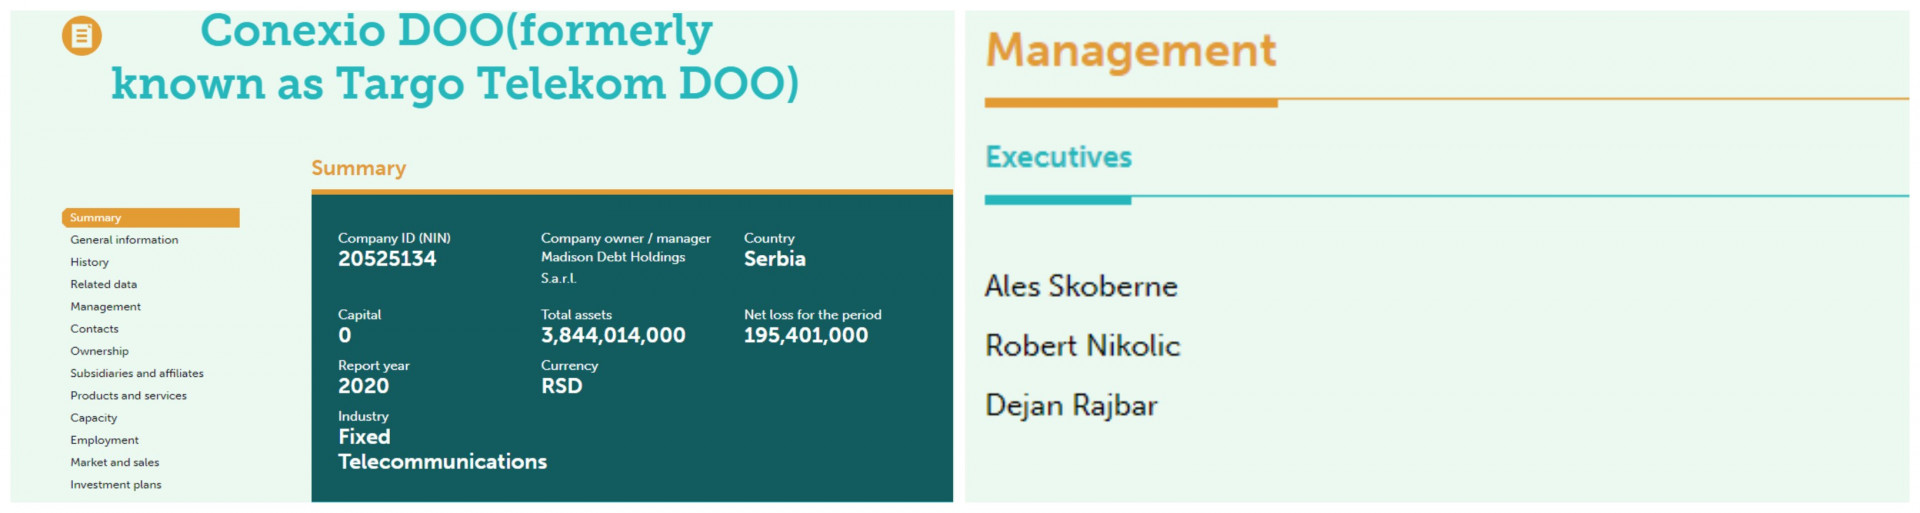Navigate to Management sidebar entry
The image size is (1920, 513).
tap(105, 307)
